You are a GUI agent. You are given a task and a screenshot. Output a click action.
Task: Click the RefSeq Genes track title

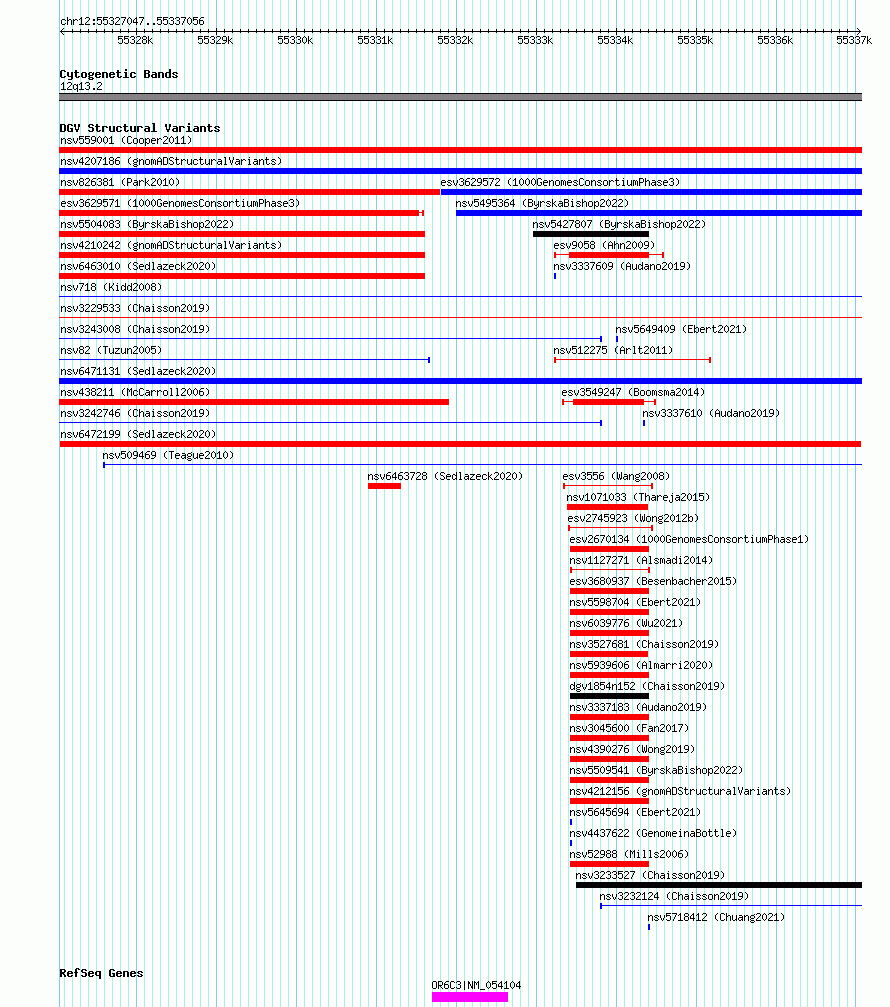click(101, 973)
